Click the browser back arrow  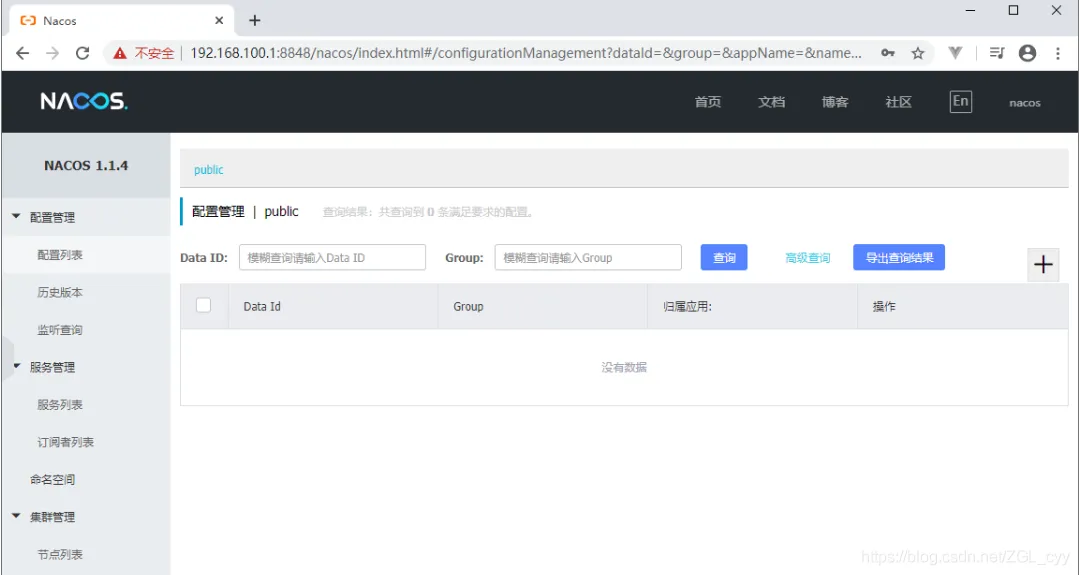pyautogui.click(x=23, y=53)
